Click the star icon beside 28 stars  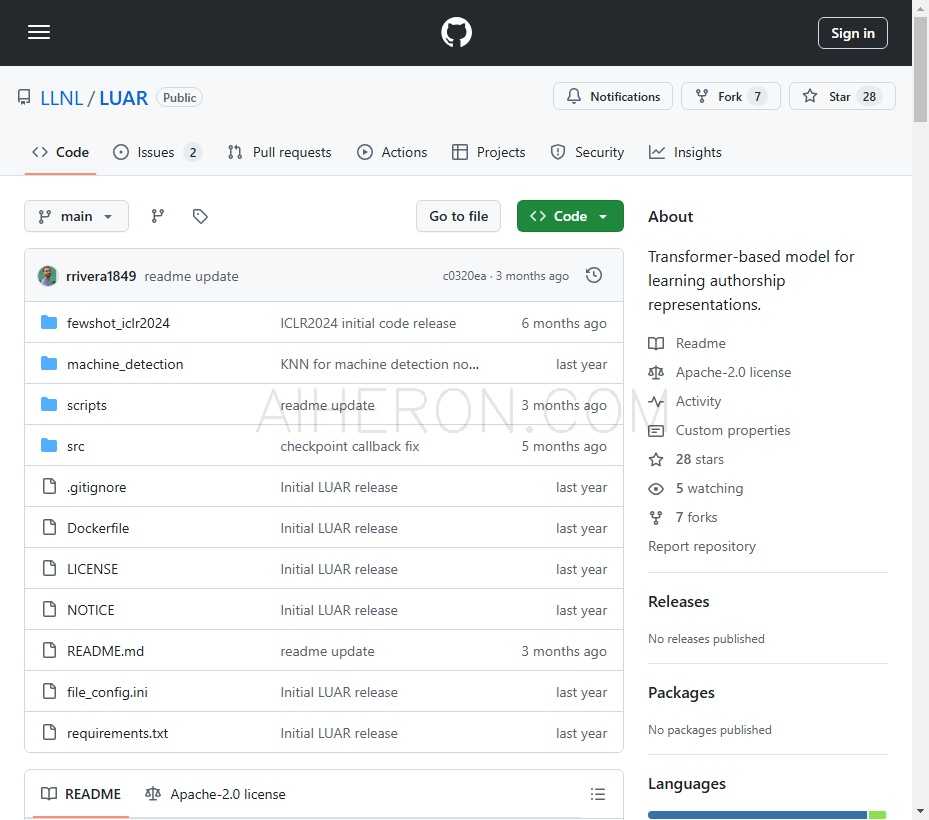pos(656,460)
